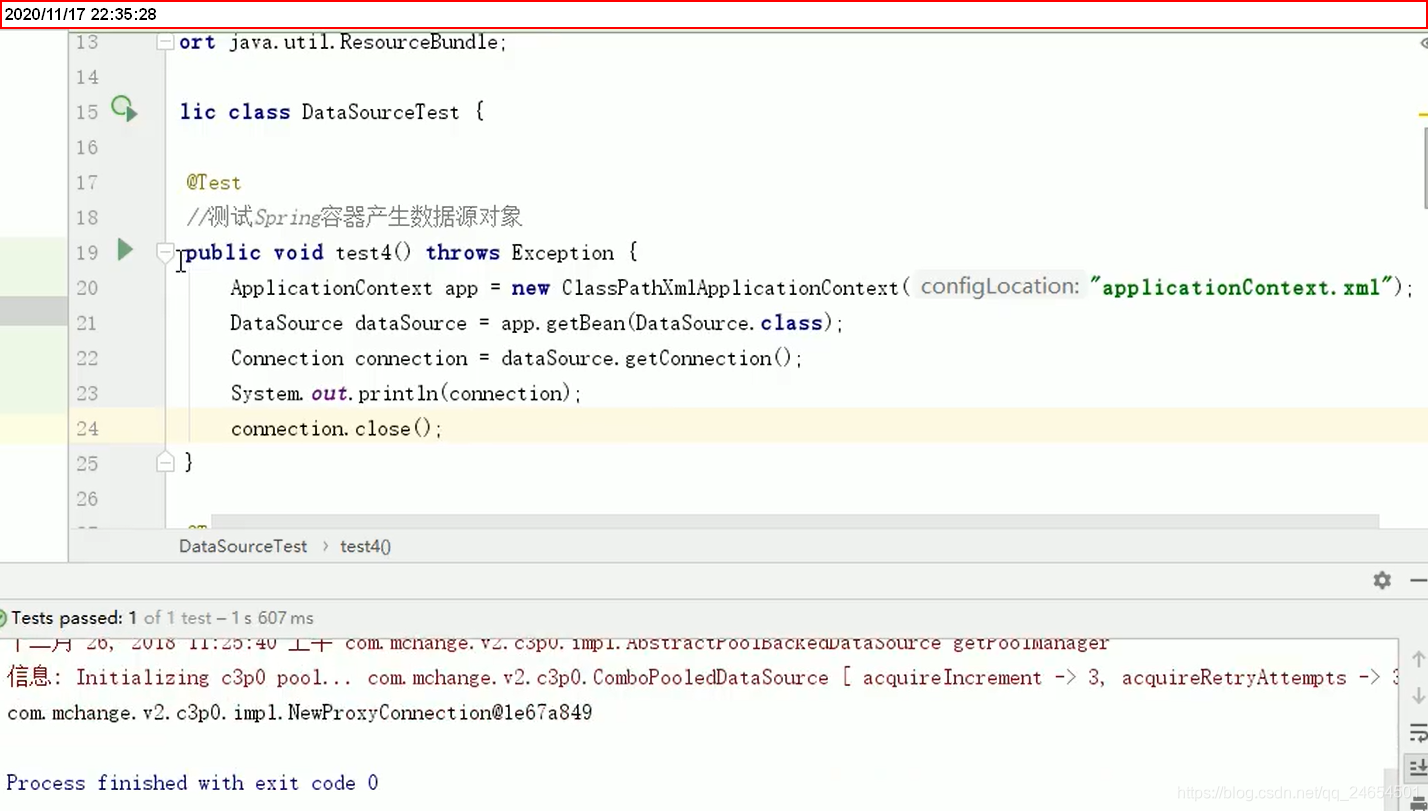Click dataSource.getConnection() in line 22
This screenshot has width=1428, height=811.
(x=646, y=358)
